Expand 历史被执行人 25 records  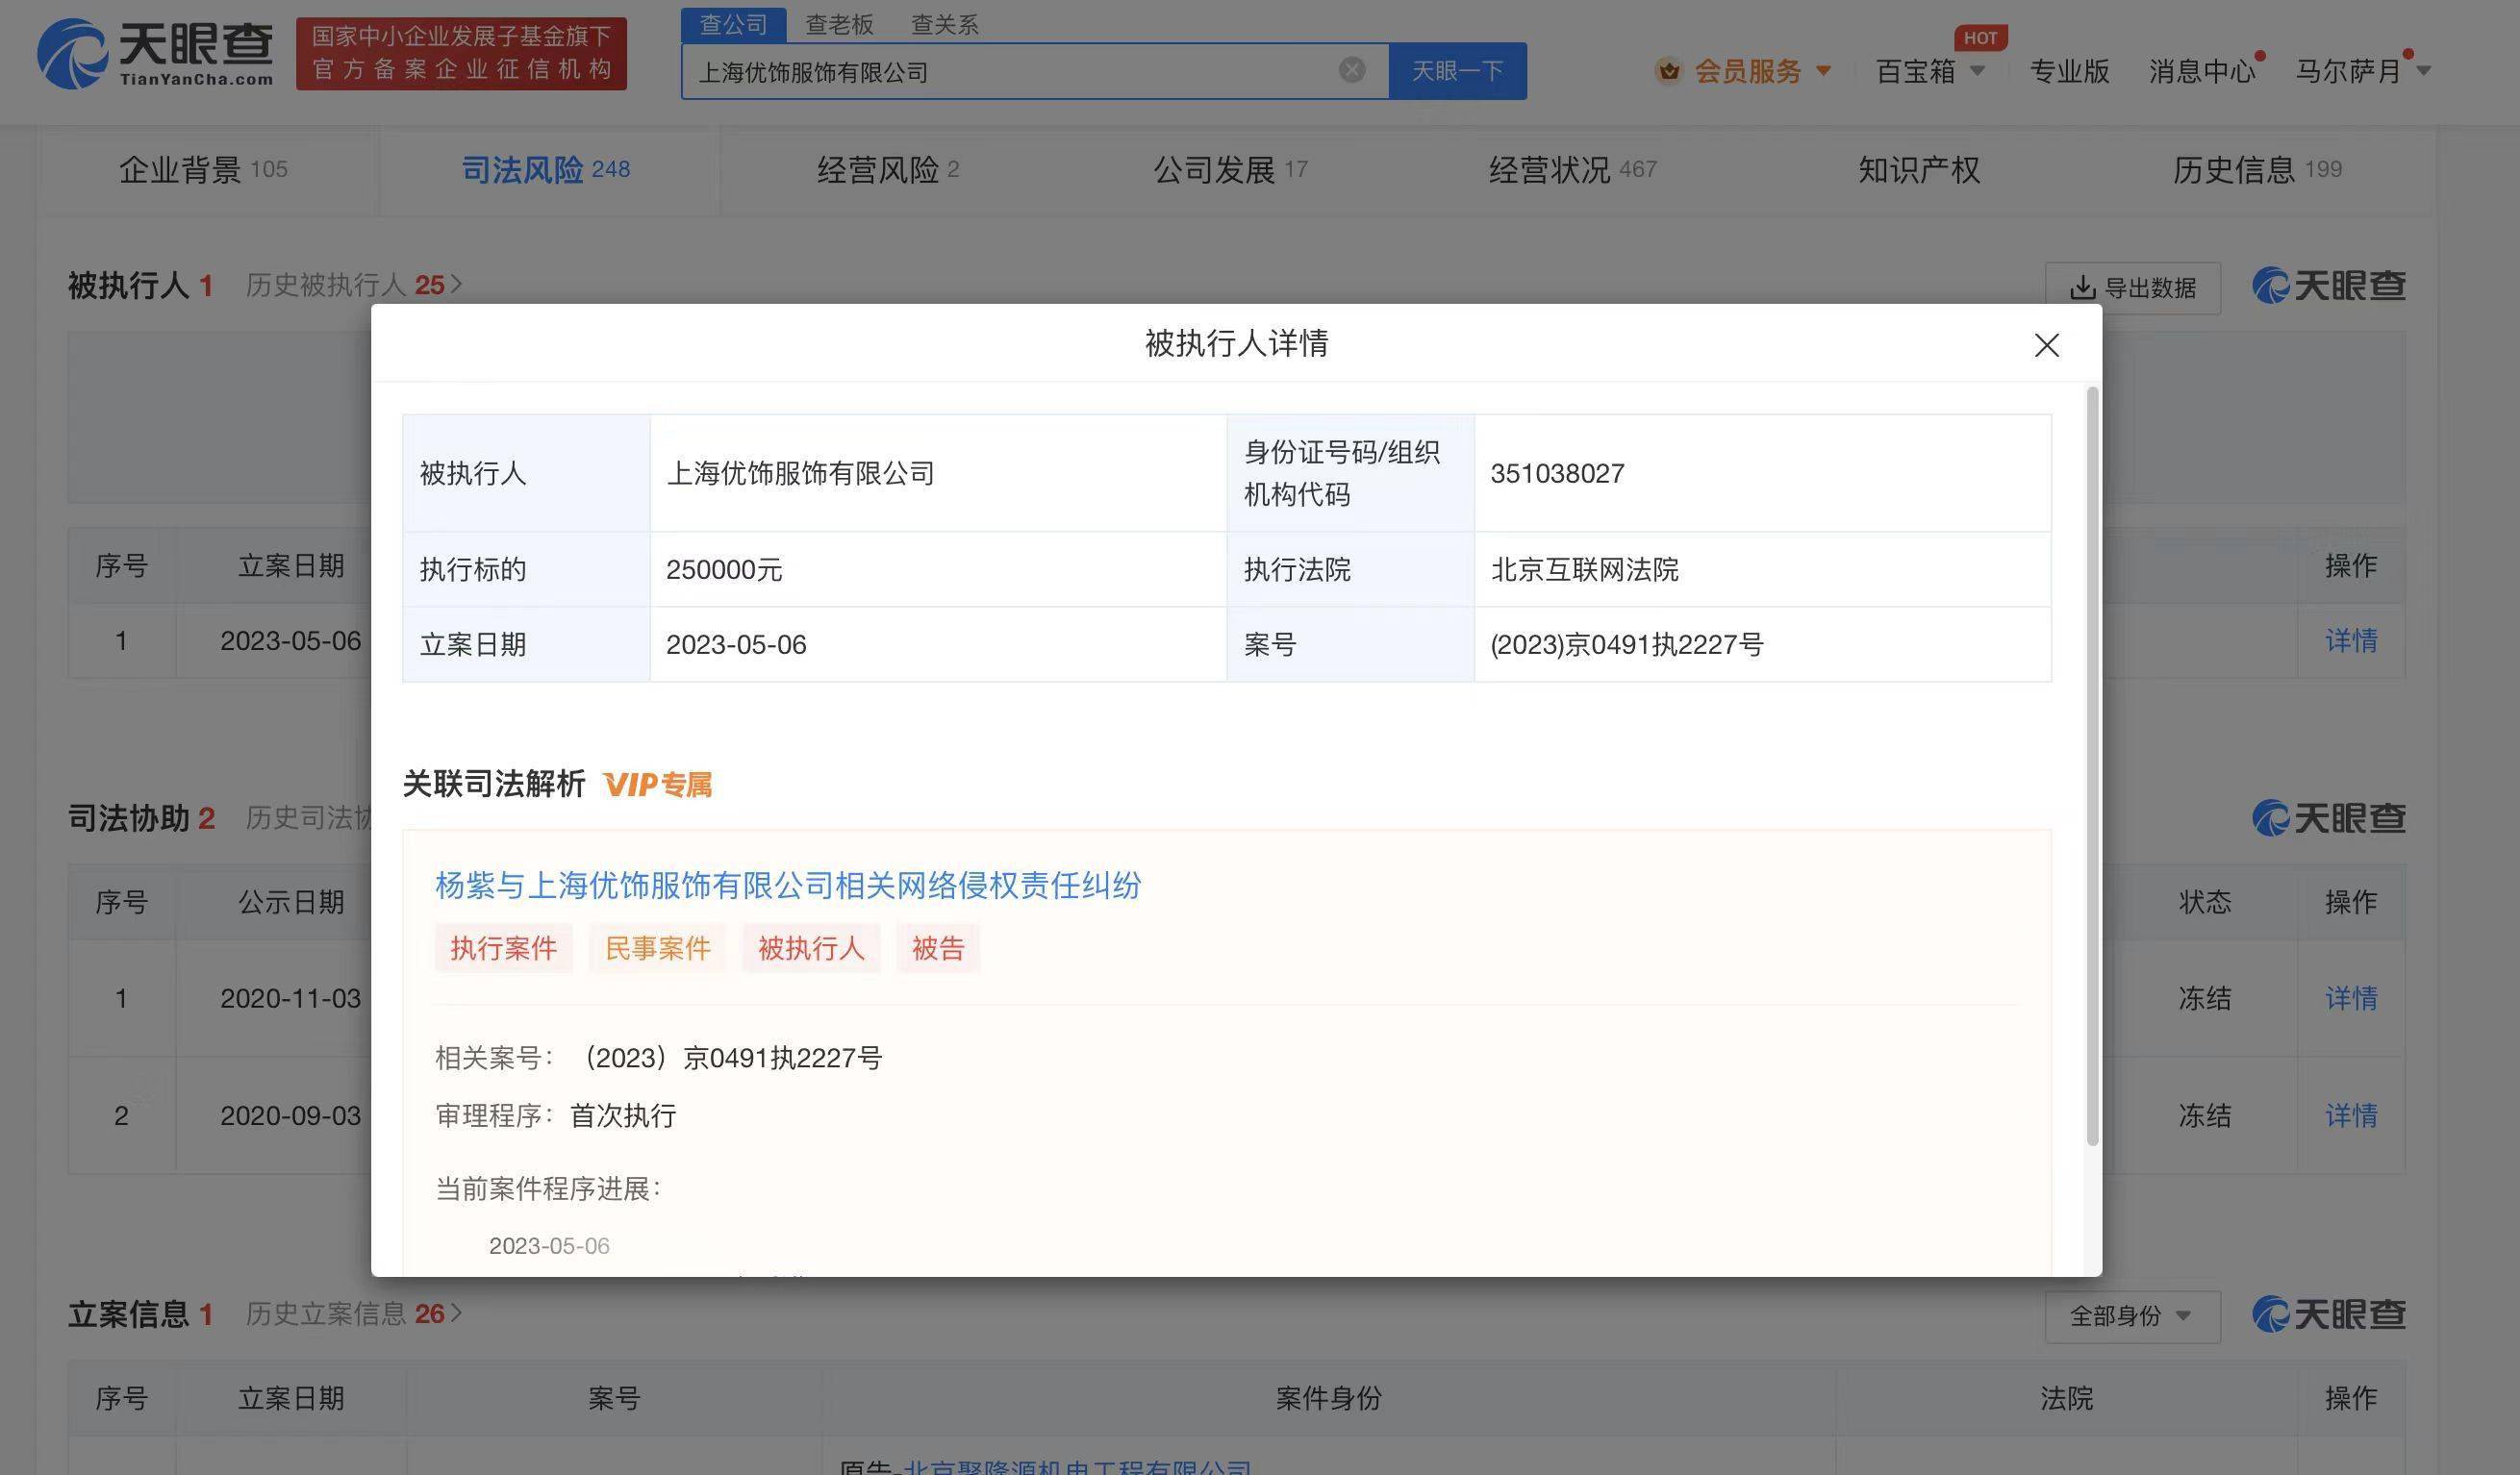pos(353,285)
